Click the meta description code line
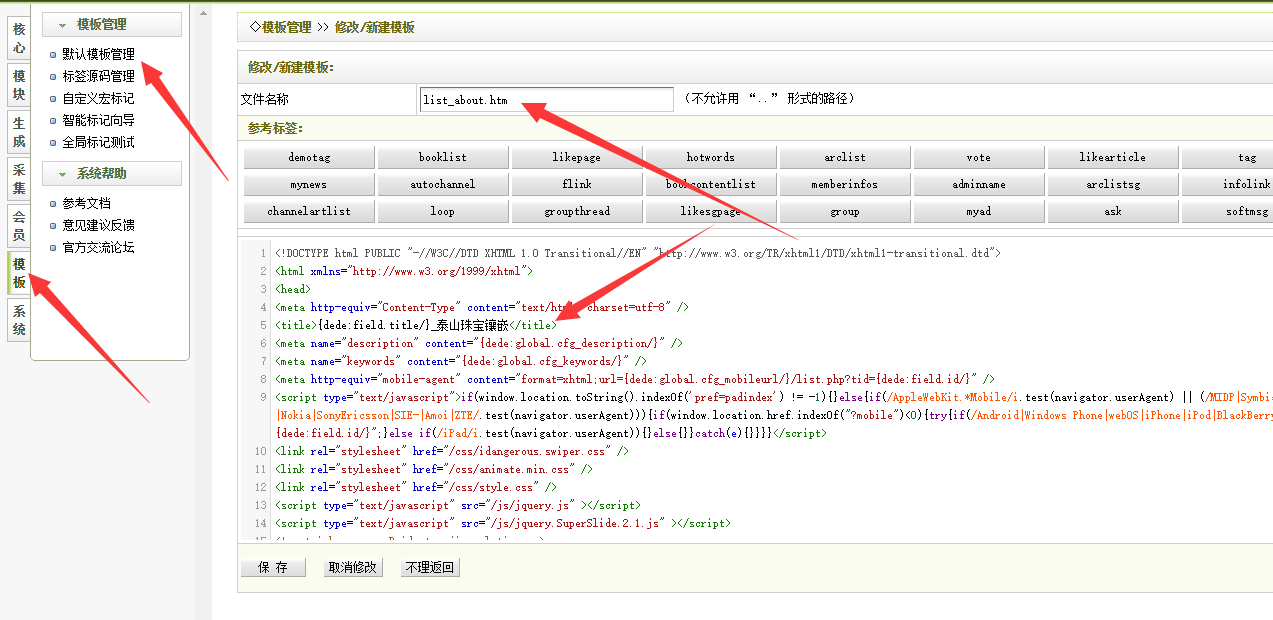 479,343
